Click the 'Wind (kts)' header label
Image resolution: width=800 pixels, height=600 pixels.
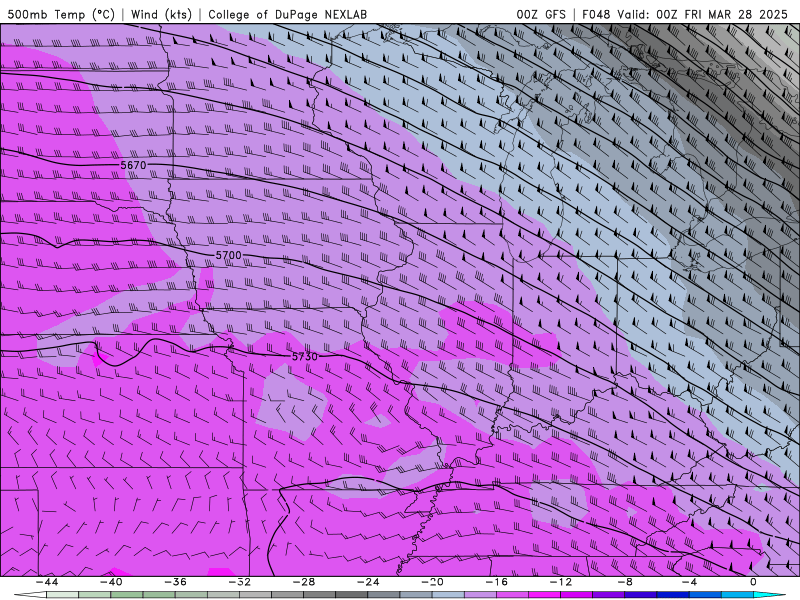[161, 14]
